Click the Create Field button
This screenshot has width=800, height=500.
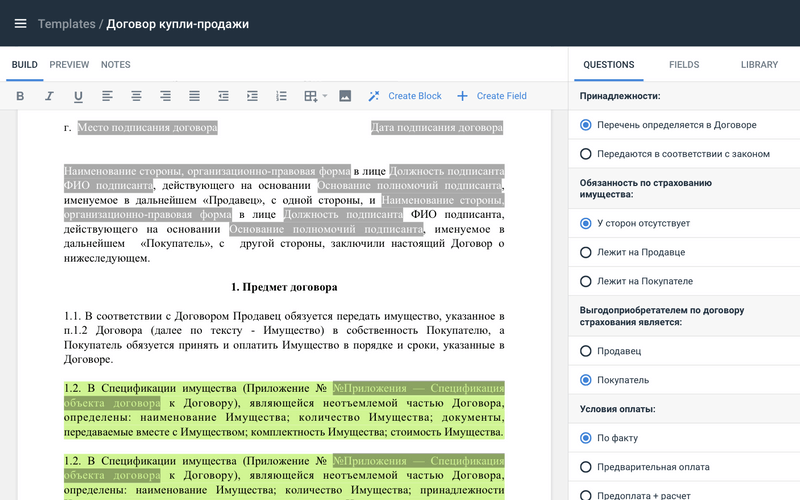491,96
